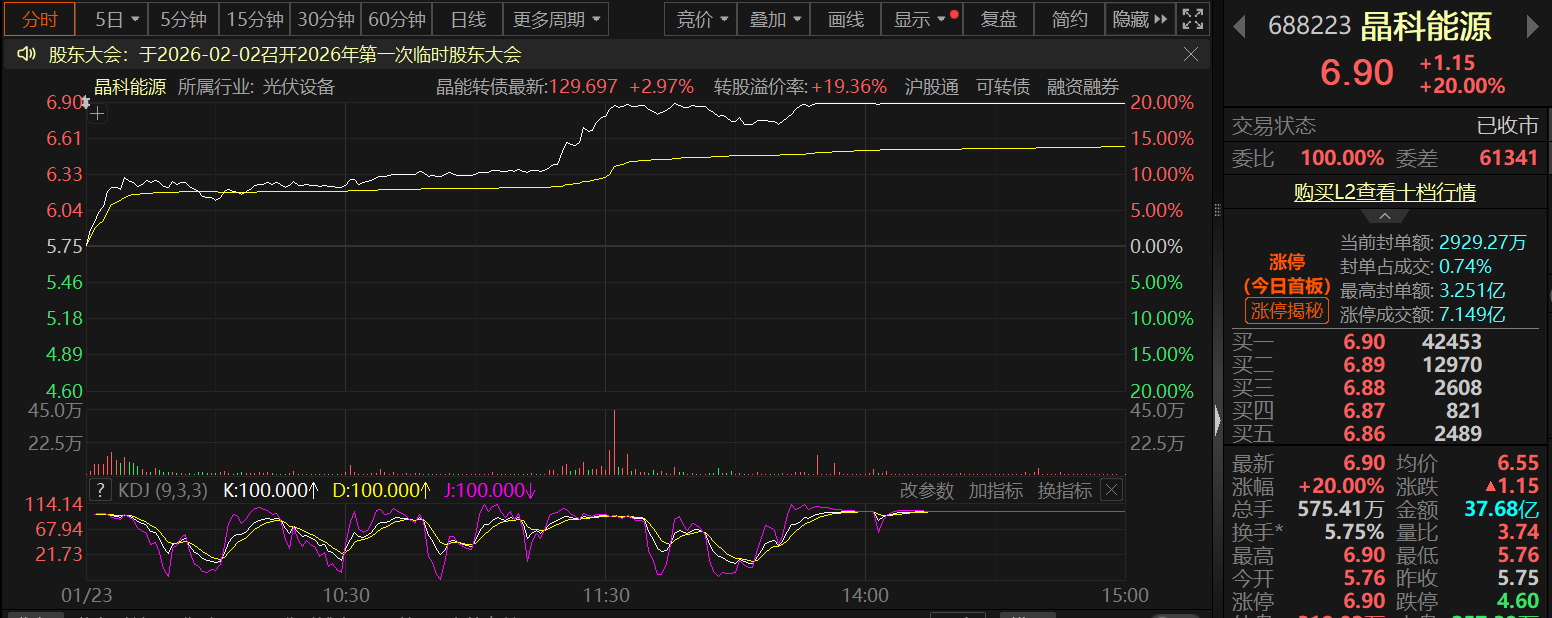1552x618 pixels.
Task: Click the 购买L2查看十档行情 link
Action: (1384, 192)
